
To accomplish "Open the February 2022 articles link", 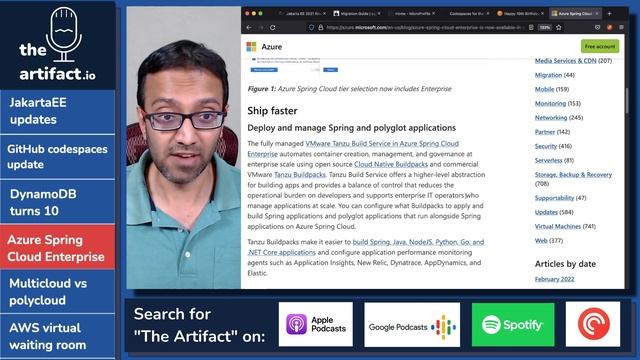I will pyautogui.click(x=554, y=279).
